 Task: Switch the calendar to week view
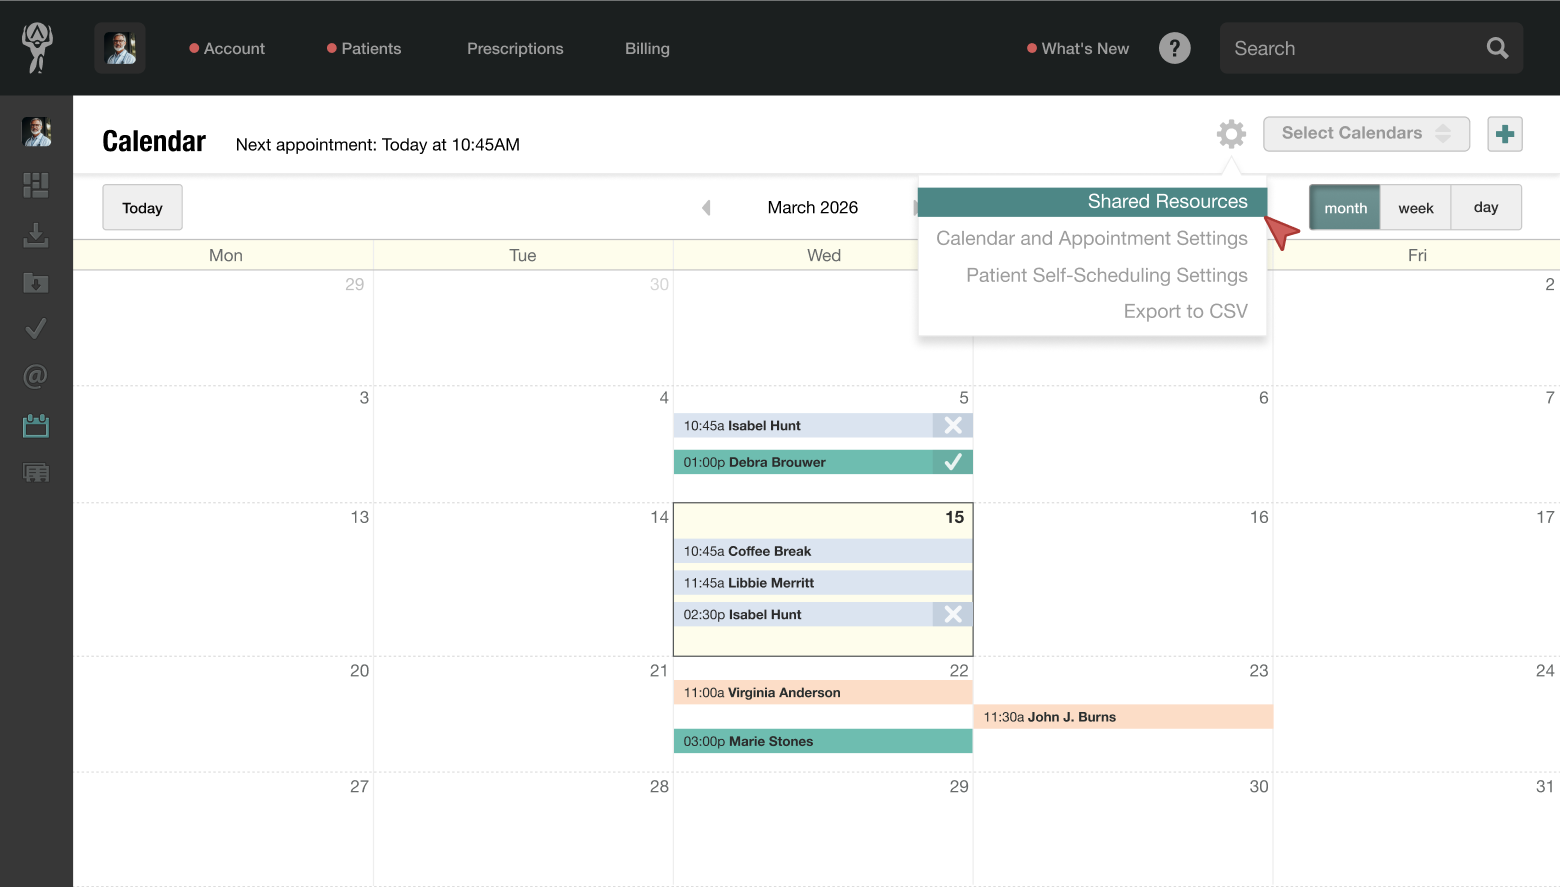1415,207
